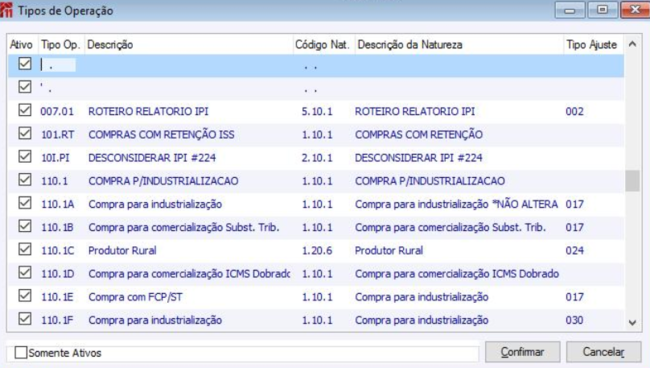This screenshot has height=368, width=650.
Task: Toggle Ativo checkbox for 10I.PI row
Action: (x=25, y=157)
